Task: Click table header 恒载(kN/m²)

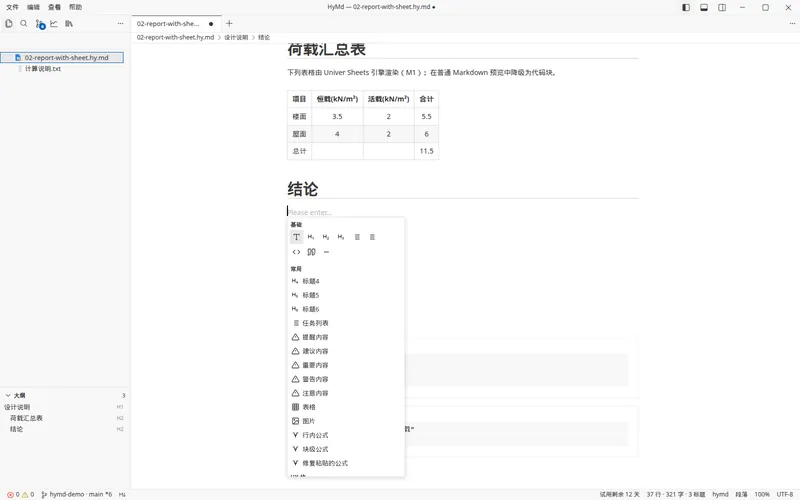Action: 337,99
